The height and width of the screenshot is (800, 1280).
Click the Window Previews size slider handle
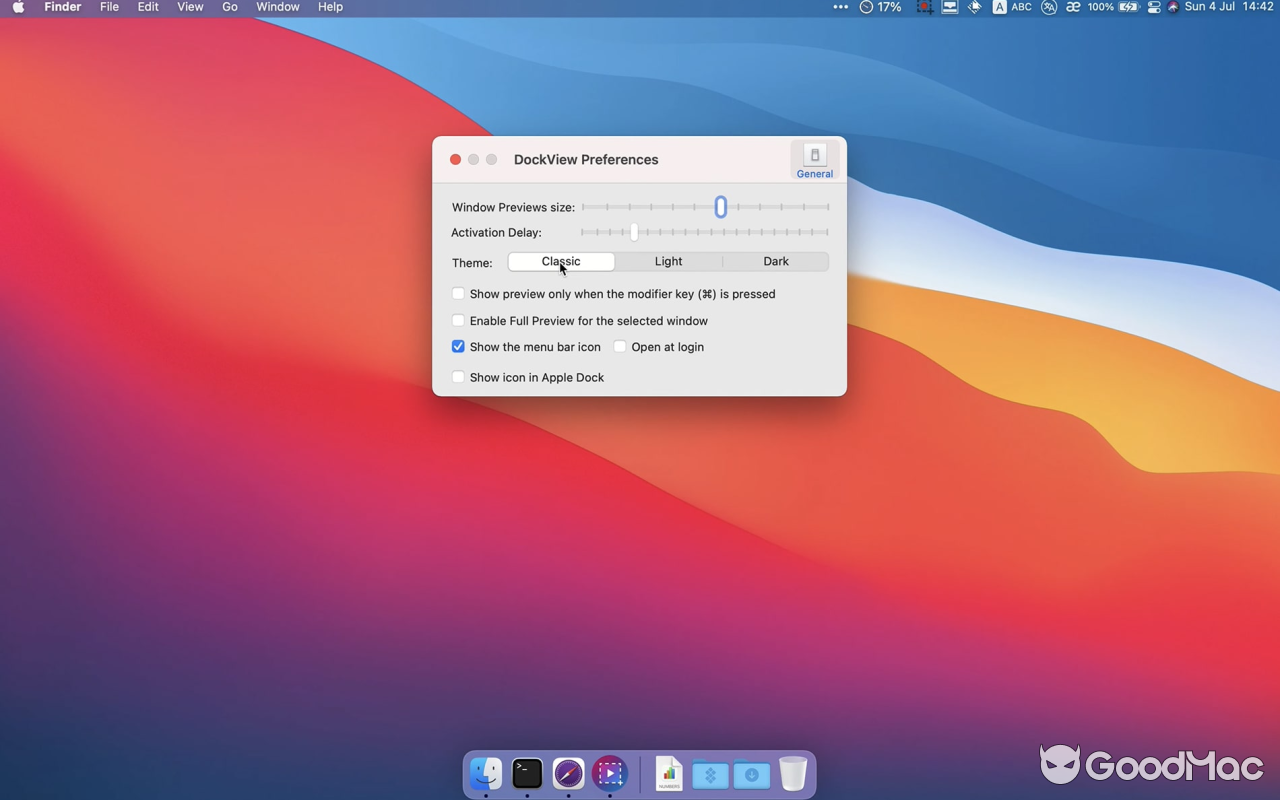720,206
